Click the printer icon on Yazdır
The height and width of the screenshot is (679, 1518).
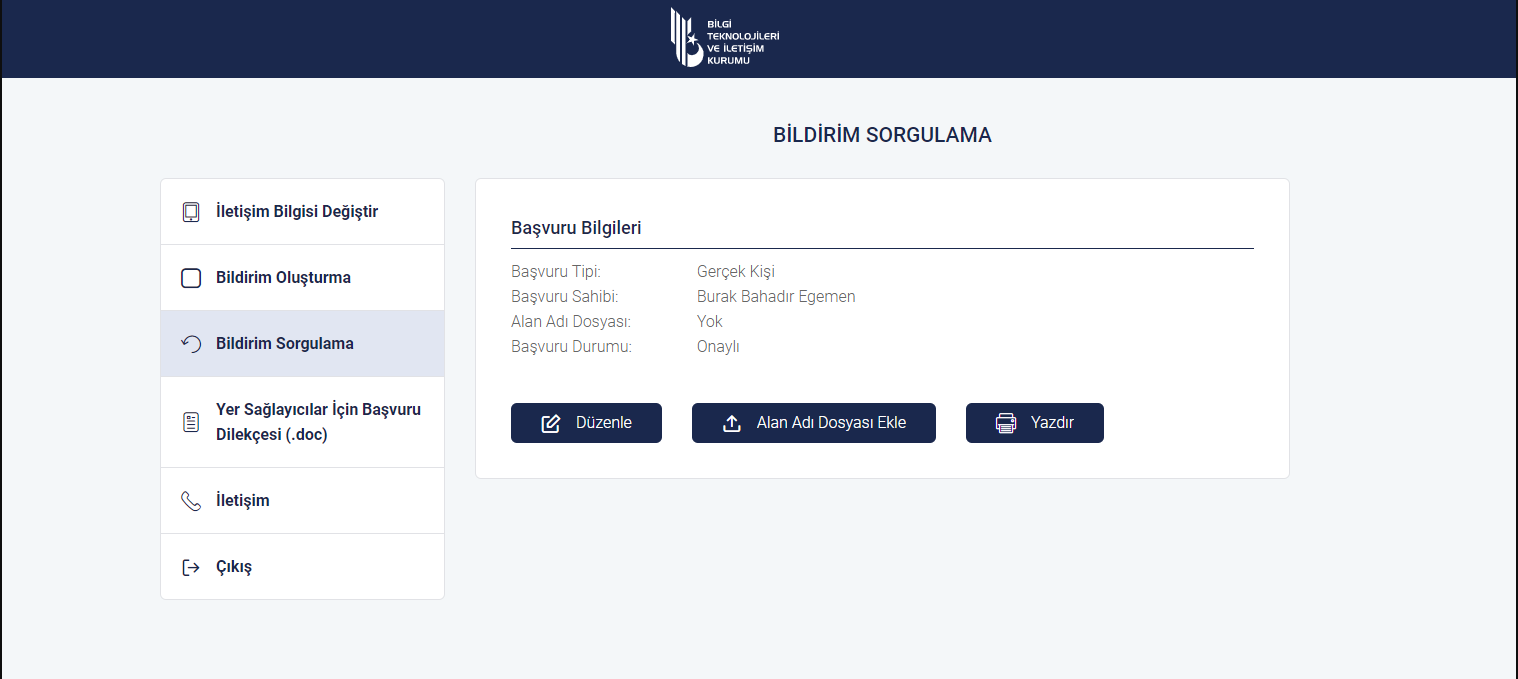pos(1006,423)
